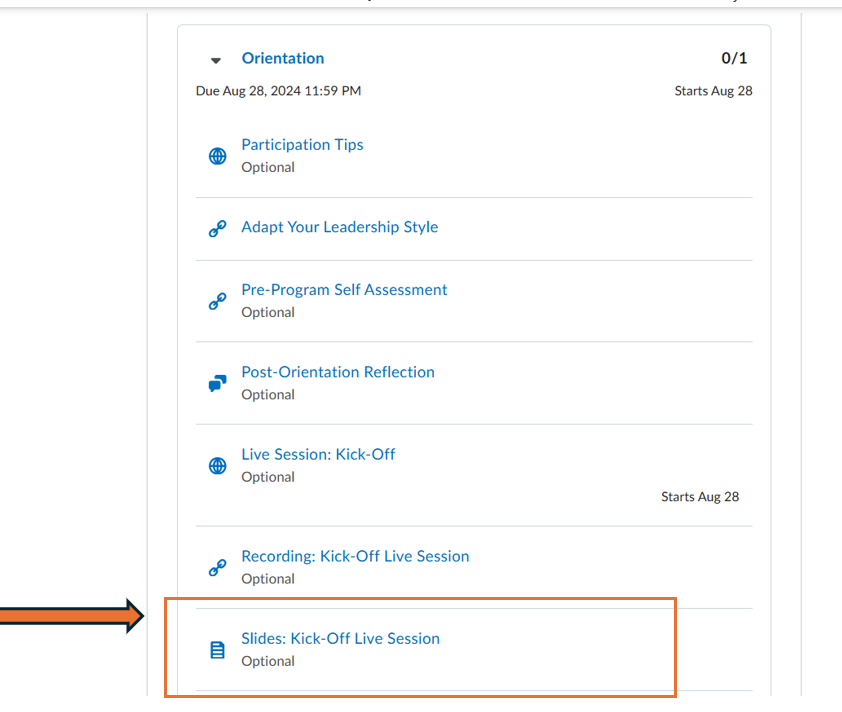Screen dimensions: 842x712
Task: Click the document icon beside Slides: Kick-Off Live Session
Action: point(217,650)
